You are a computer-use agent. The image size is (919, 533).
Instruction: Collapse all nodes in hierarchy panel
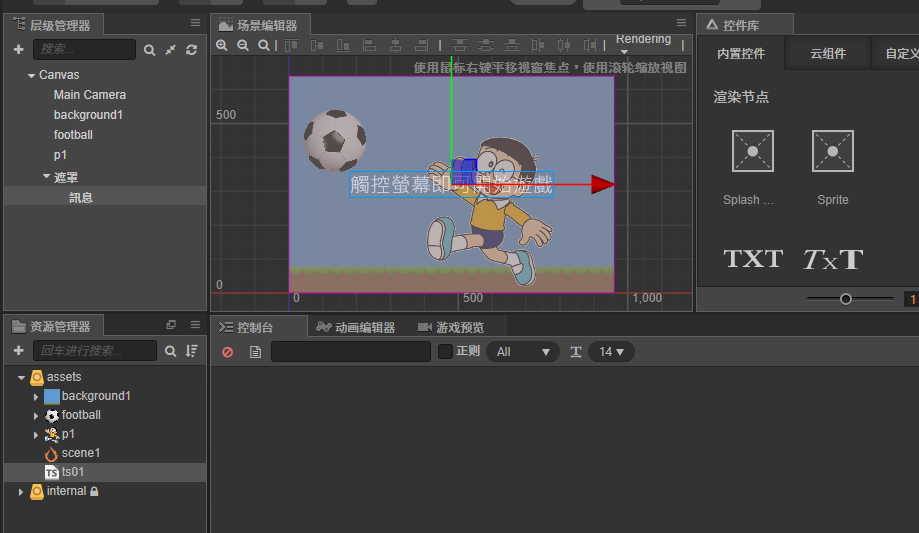click(x=171, y=50)
